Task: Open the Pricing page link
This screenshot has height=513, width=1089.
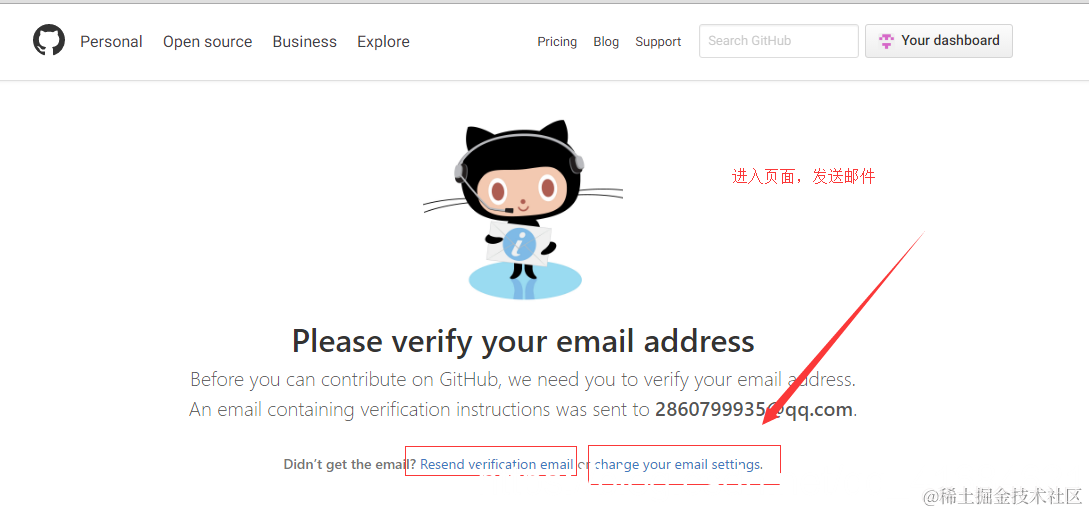Action: 557,42
